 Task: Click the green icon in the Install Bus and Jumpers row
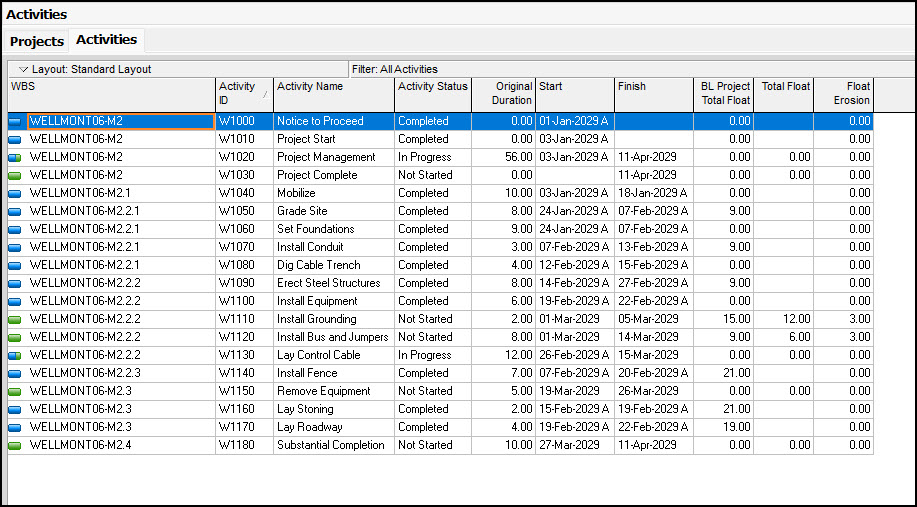coord(15,338)
